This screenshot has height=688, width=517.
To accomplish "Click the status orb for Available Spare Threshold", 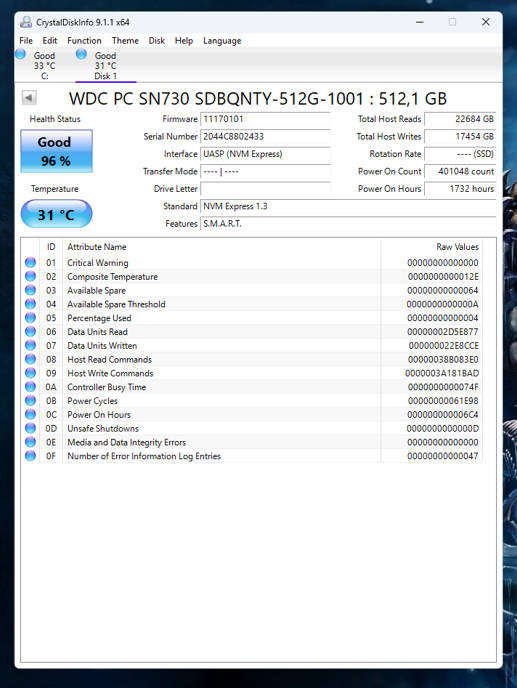I will [x=30, y=304].
